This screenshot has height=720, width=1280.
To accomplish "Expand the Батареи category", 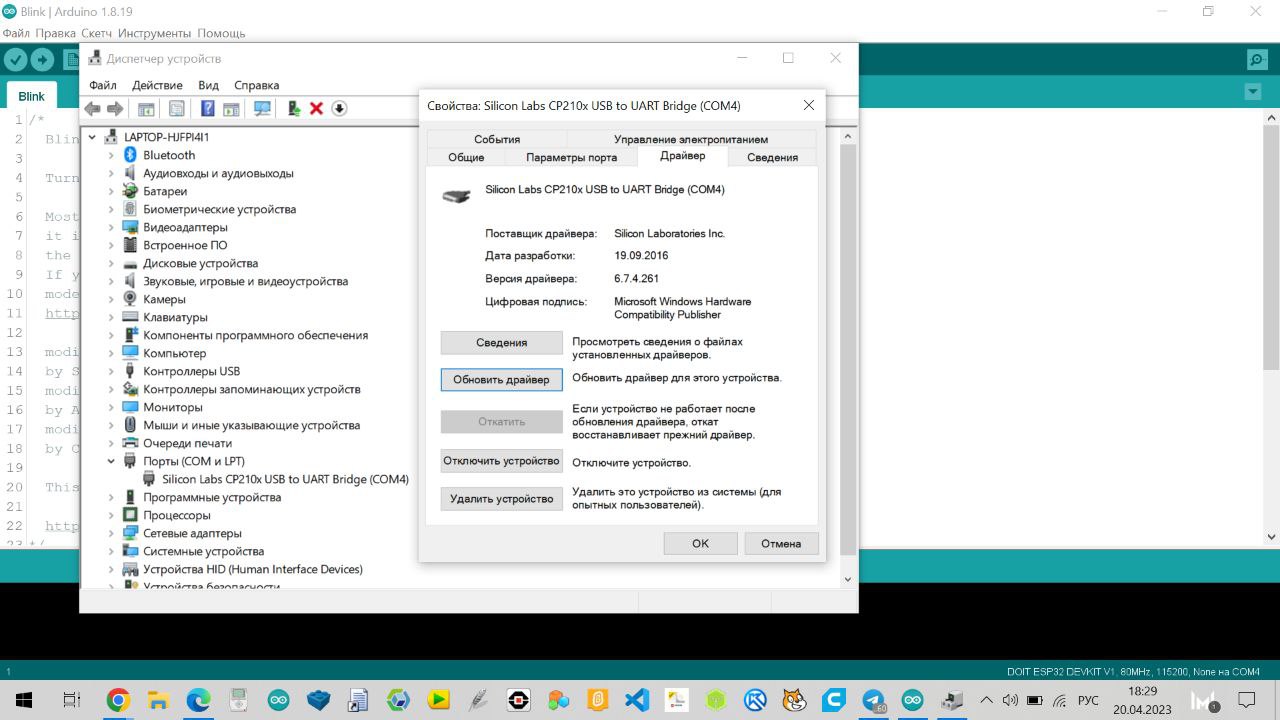I will 111,191.
